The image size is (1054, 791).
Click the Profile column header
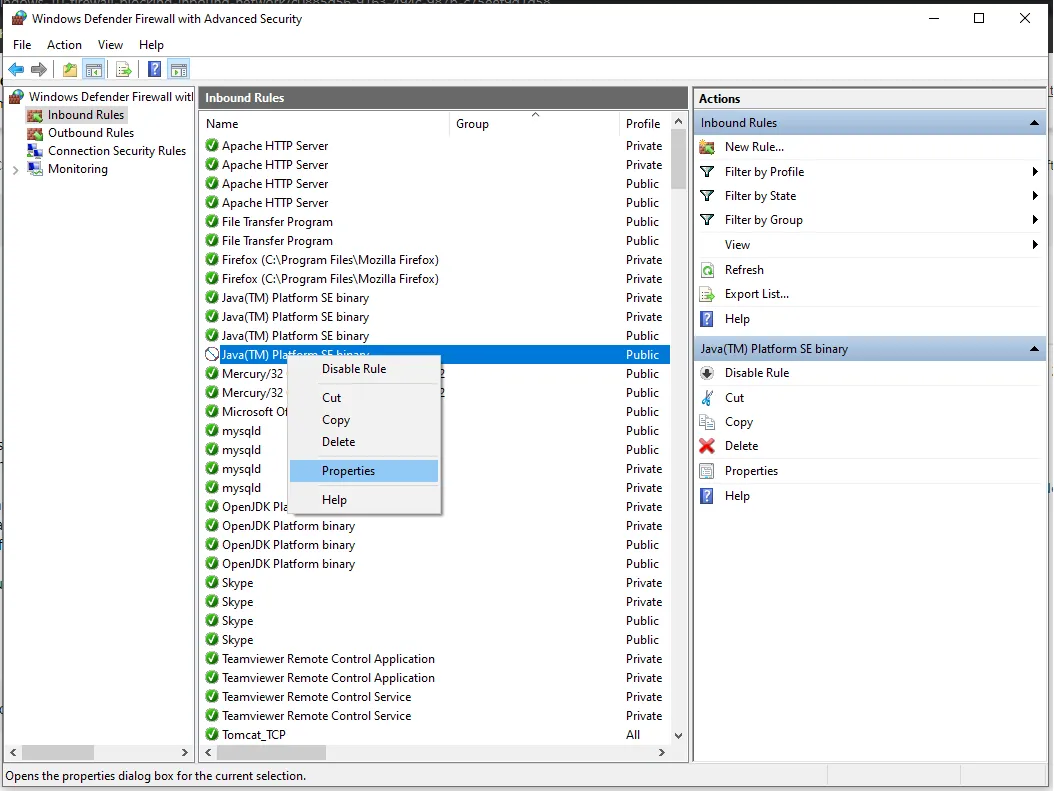[x=644, y=124]
